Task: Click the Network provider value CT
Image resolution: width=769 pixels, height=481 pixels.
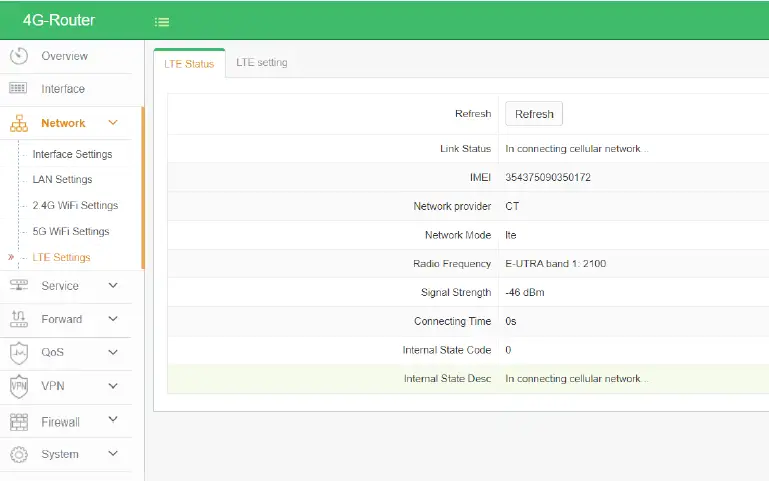Action: pyautogui.click(x=512, y=206)
